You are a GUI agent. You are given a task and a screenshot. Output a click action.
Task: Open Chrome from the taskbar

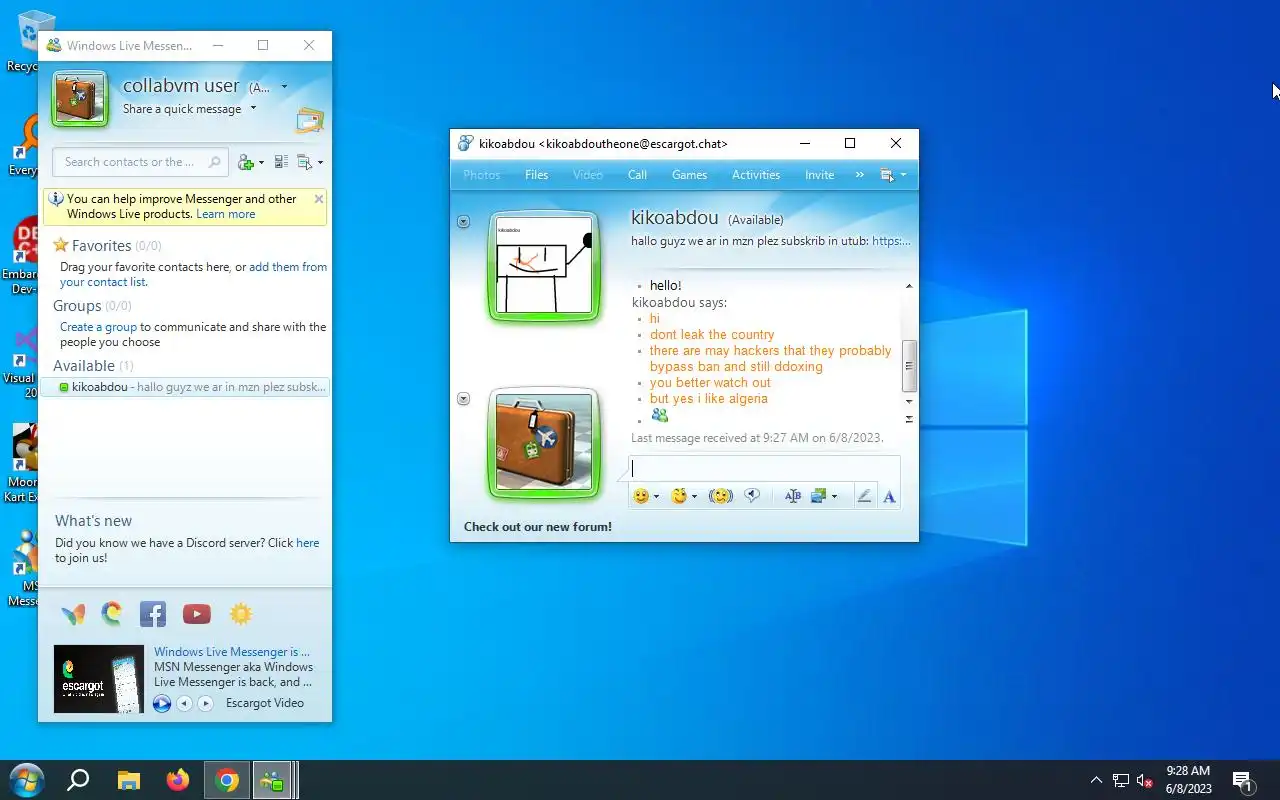[227, 780]
